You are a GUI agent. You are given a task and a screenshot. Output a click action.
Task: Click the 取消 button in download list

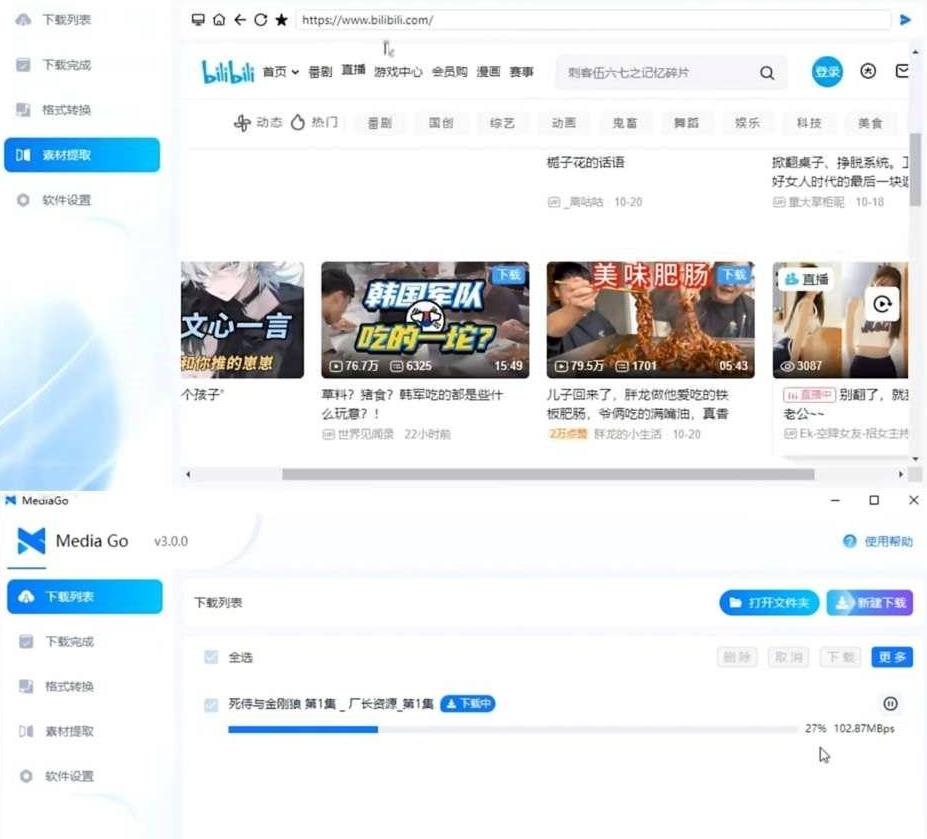(x=789, y=657)
